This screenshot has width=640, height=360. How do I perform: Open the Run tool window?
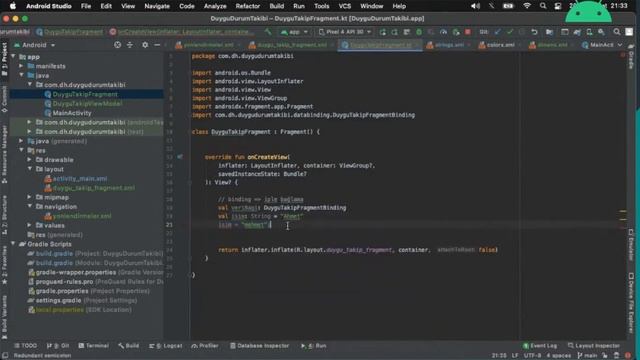tap(313, 346)
